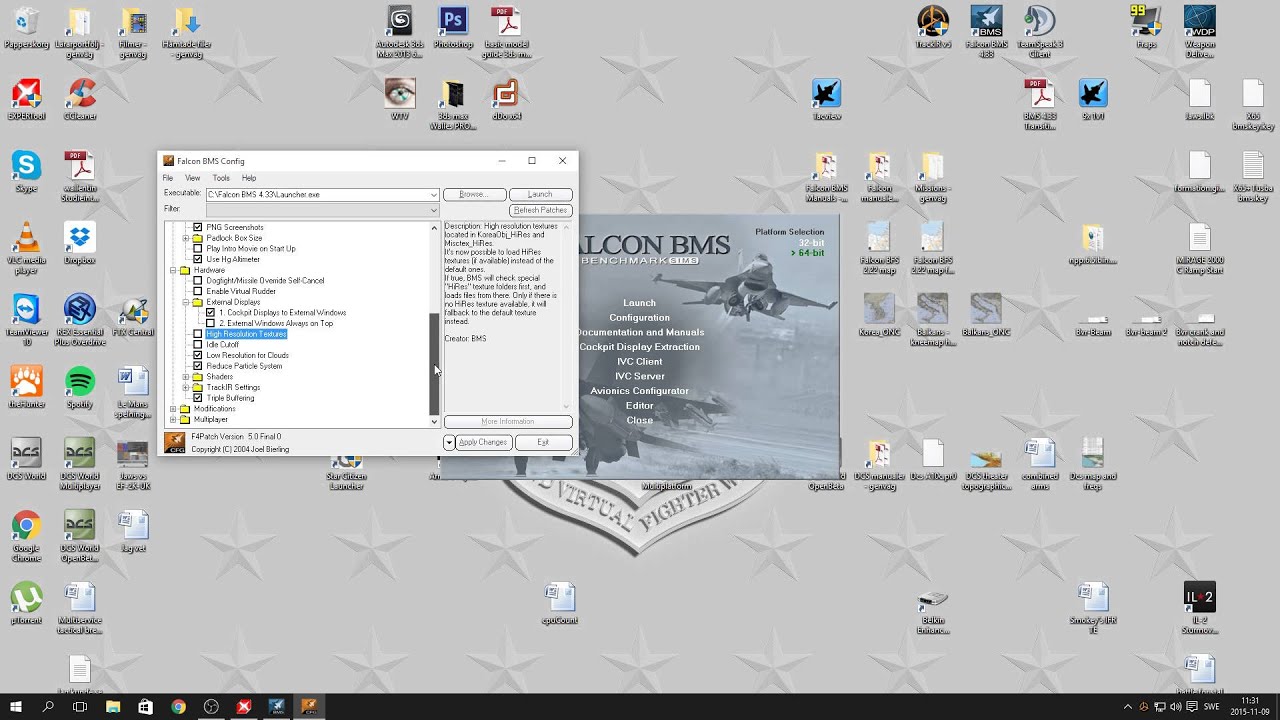Uncheck Cockpit Displays to External Windows
The height and width of the screenshot is (720, 1280).
coord(210,313)
